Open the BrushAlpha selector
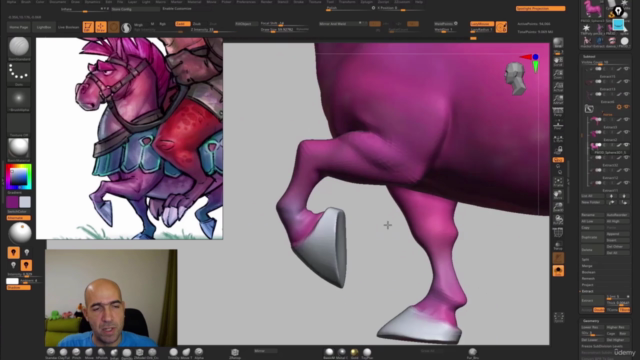The height and width of the screenshot is (360, 640). pyautogui.click(x=19, y=100)
